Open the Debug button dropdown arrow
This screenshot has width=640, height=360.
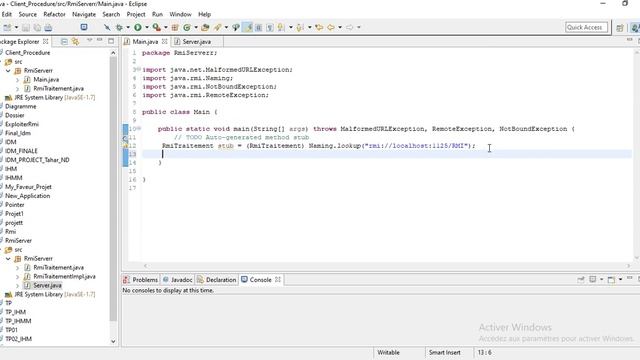click(128, 27)
